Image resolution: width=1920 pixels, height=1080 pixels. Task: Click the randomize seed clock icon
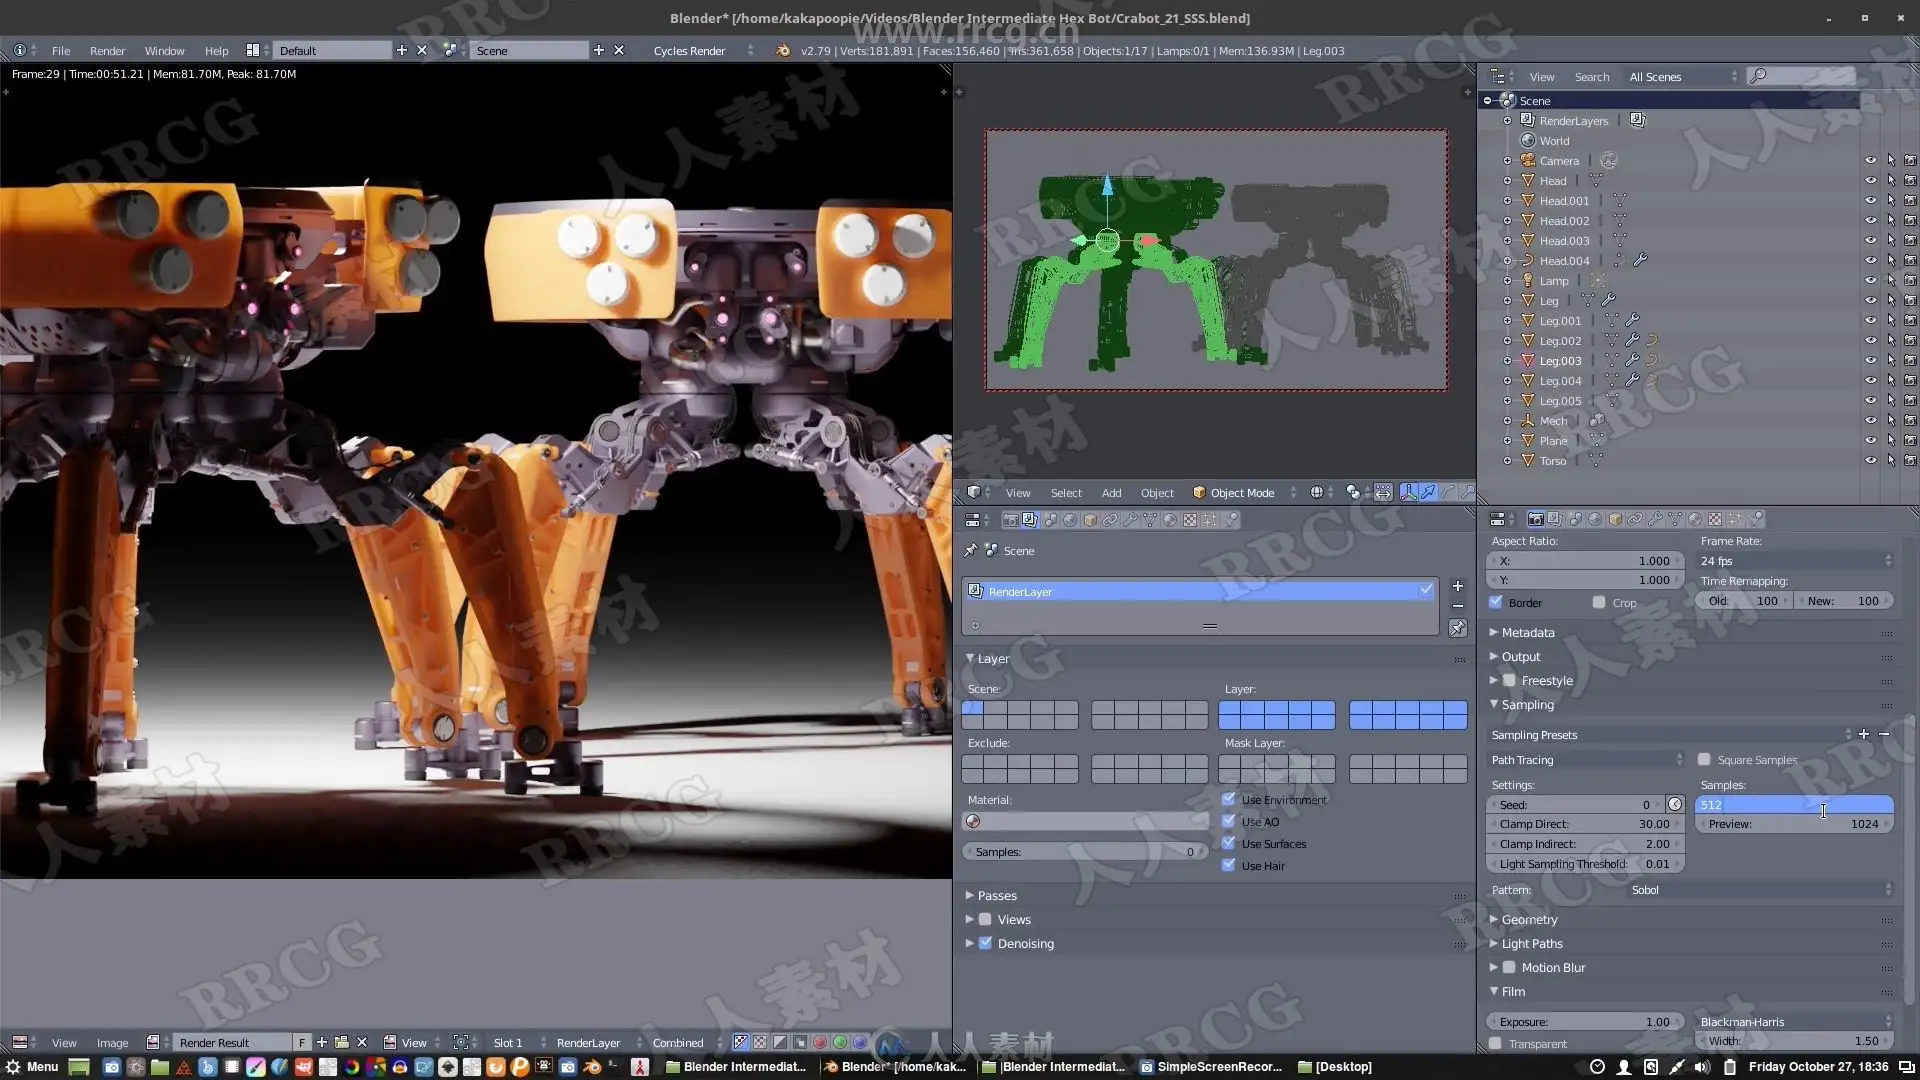(1675, 805)
